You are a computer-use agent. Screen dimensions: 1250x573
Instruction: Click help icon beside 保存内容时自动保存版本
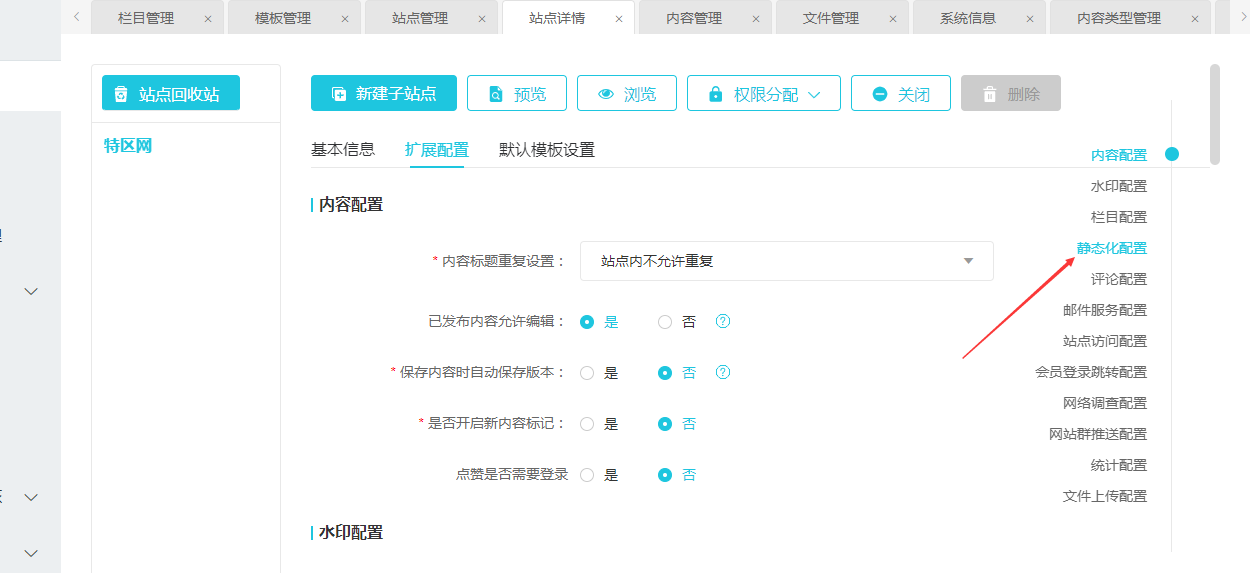coord(723,372)
